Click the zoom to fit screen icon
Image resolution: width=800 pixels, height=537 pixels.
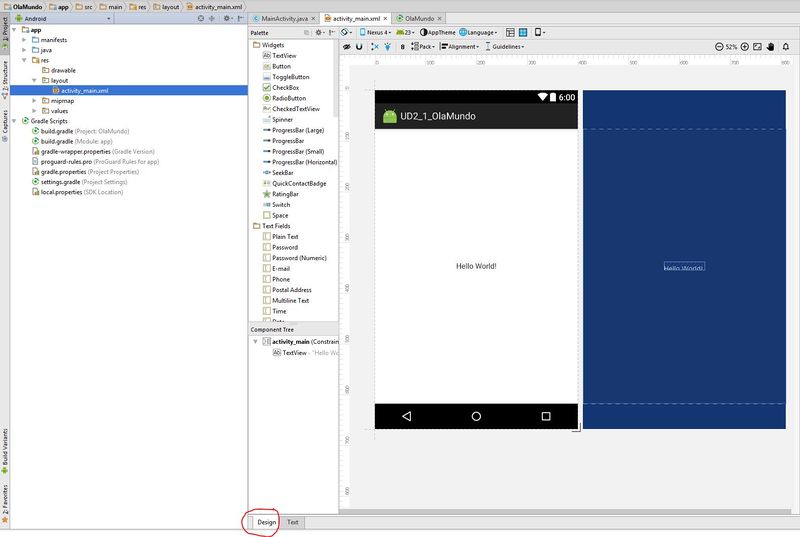[x=758, y=46]
